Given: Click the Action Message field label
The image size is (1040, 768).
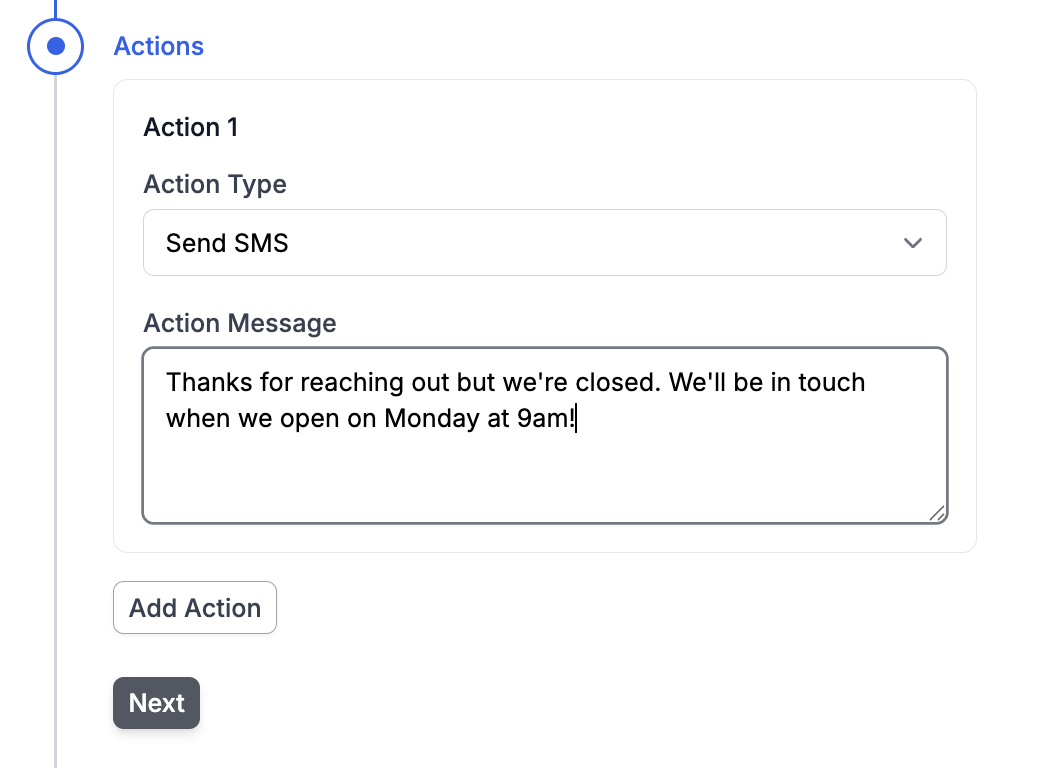Looking at the screenshot, I should 240,323.
